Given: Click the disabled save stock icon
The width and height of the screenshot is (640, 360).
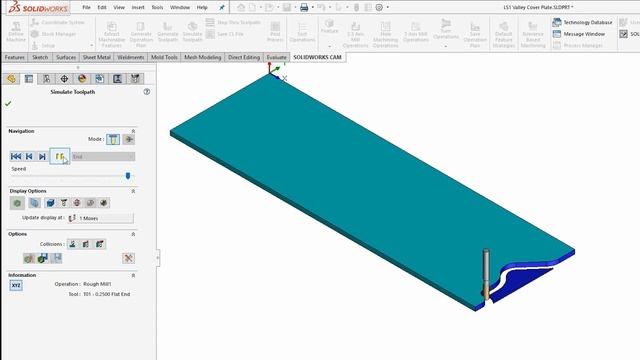Looking at the screenshot, I should pos(56,258).
